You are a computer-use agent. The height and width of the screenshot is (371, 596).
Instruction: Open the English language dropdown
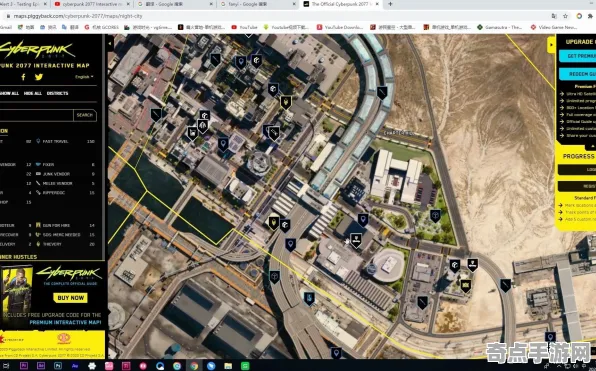tap(84, 77)
